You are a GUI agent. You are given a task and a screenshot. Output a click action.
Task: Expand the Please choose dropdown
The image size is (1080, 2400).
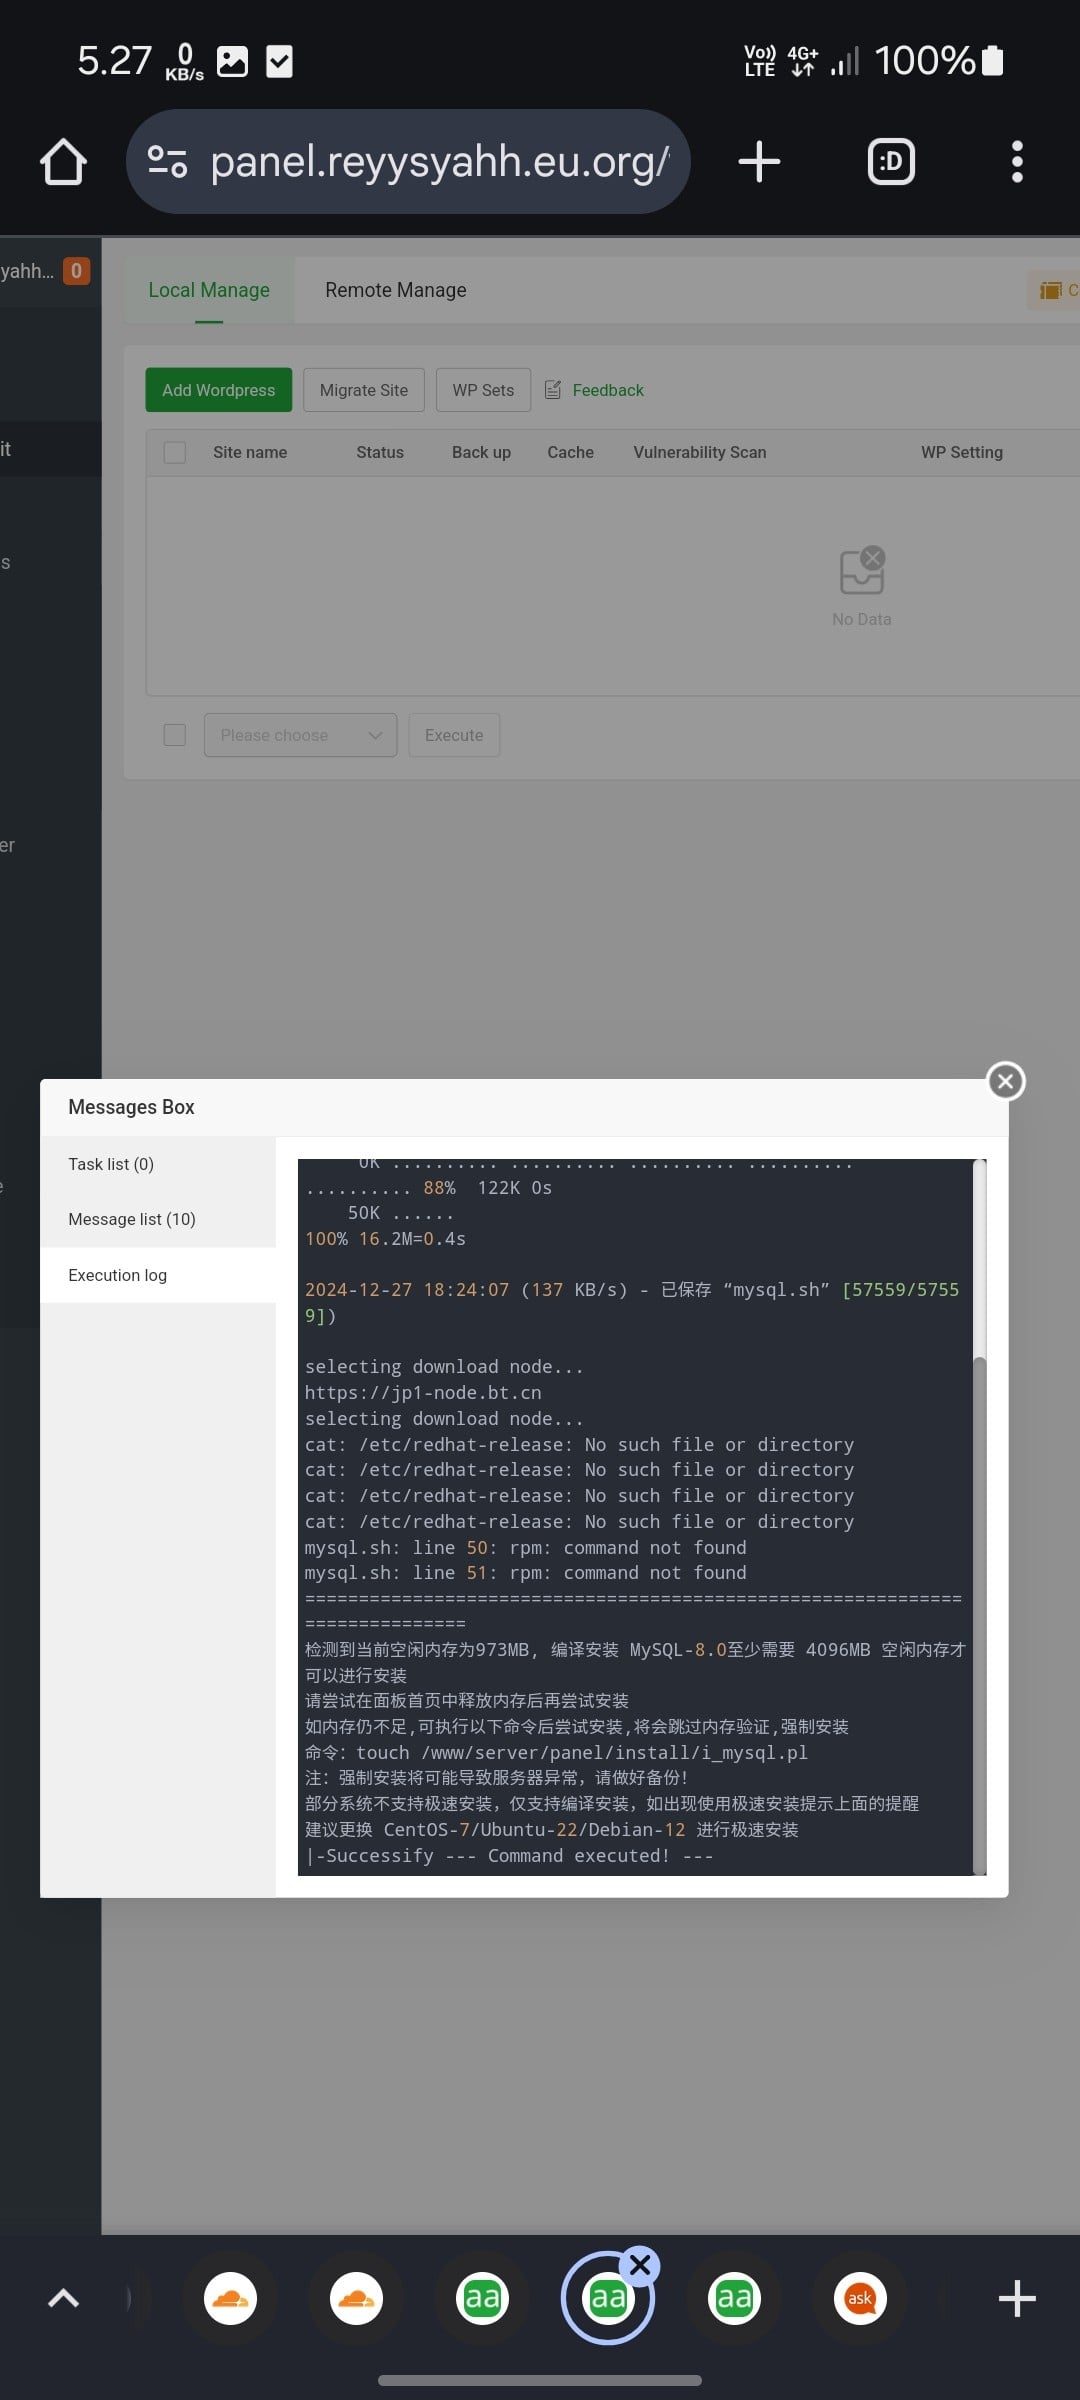pyautogui.click(x=300, y=735)
